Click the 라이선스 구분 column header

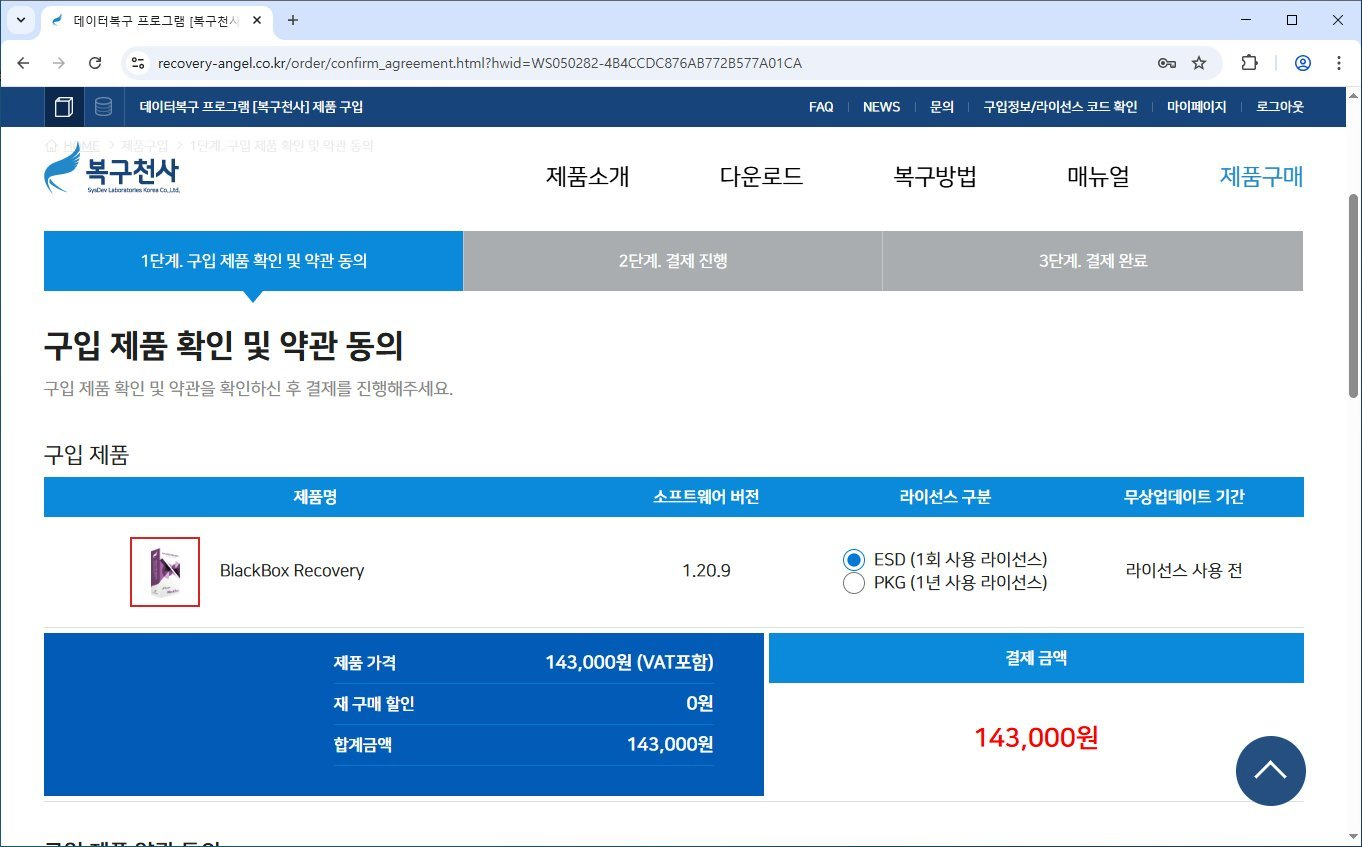click(945, 497)
